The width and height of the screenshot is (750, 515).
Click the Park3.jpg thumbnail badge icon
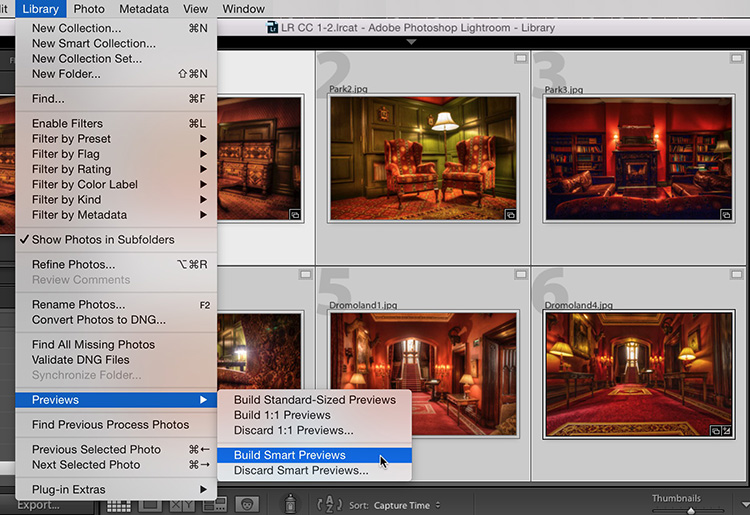click(x=726, y=215)
